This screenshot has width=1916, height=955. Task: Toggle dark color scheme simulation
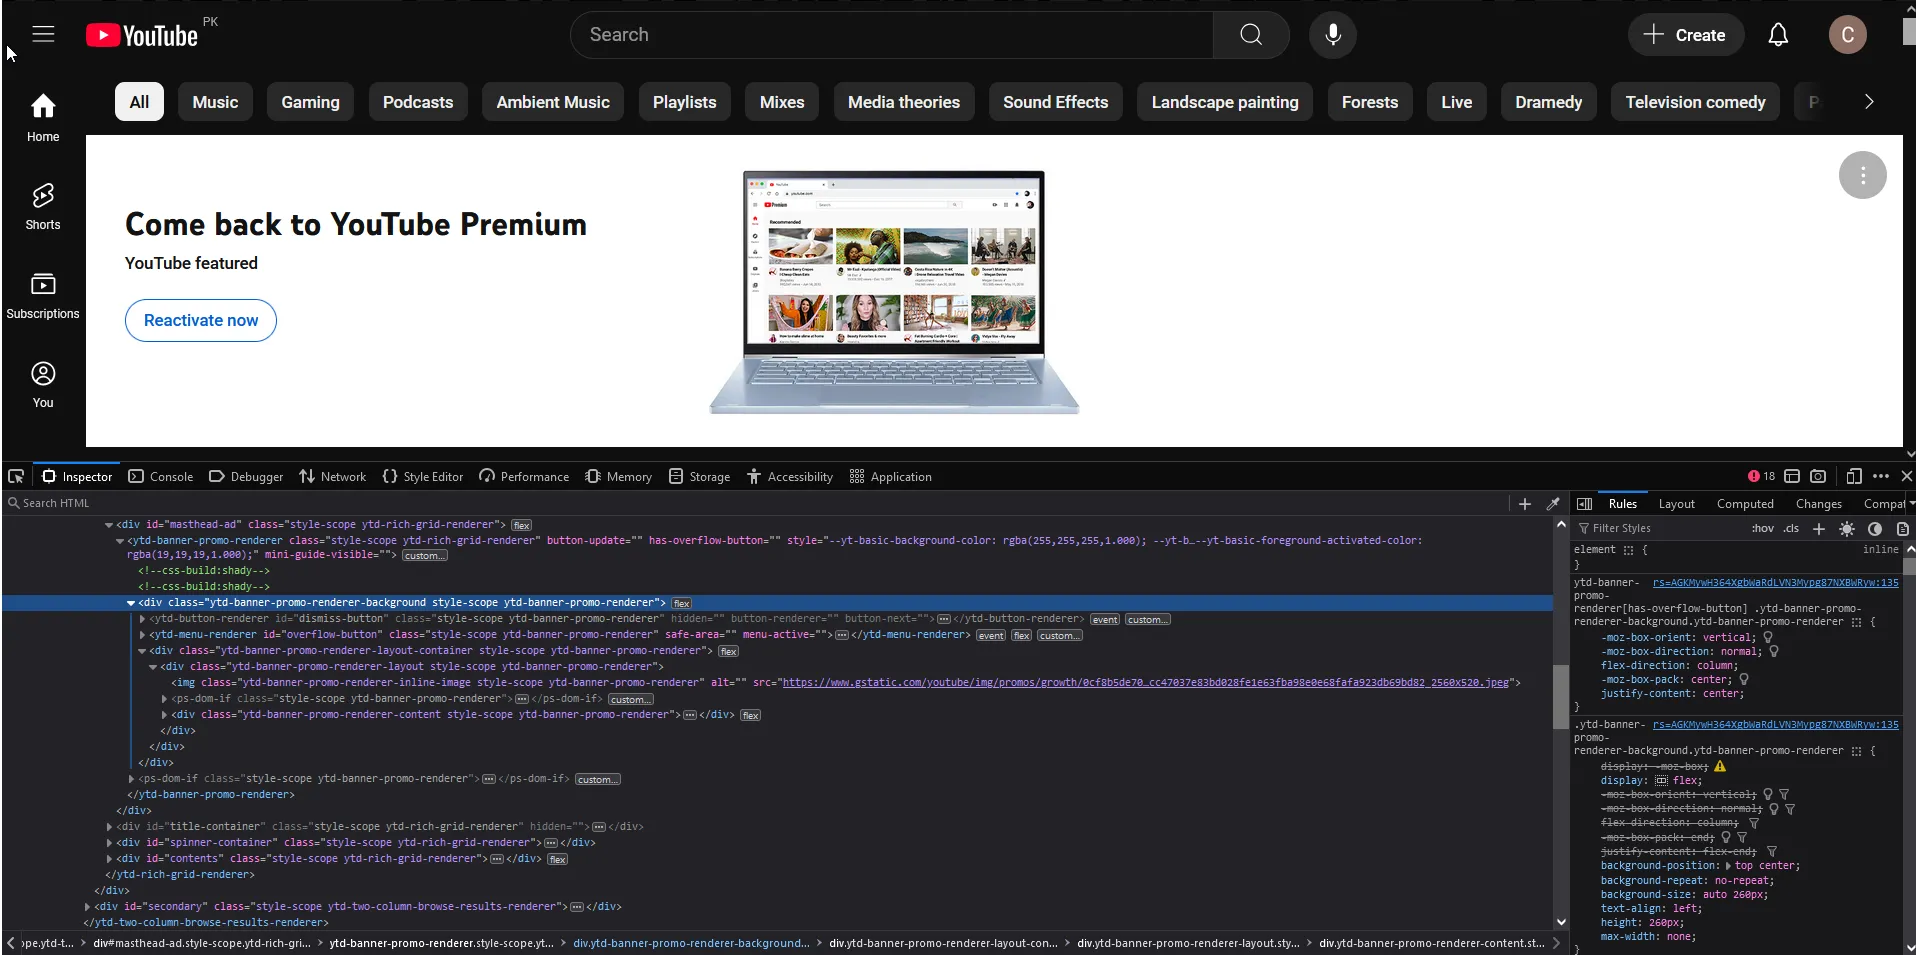coord(1874,529)
